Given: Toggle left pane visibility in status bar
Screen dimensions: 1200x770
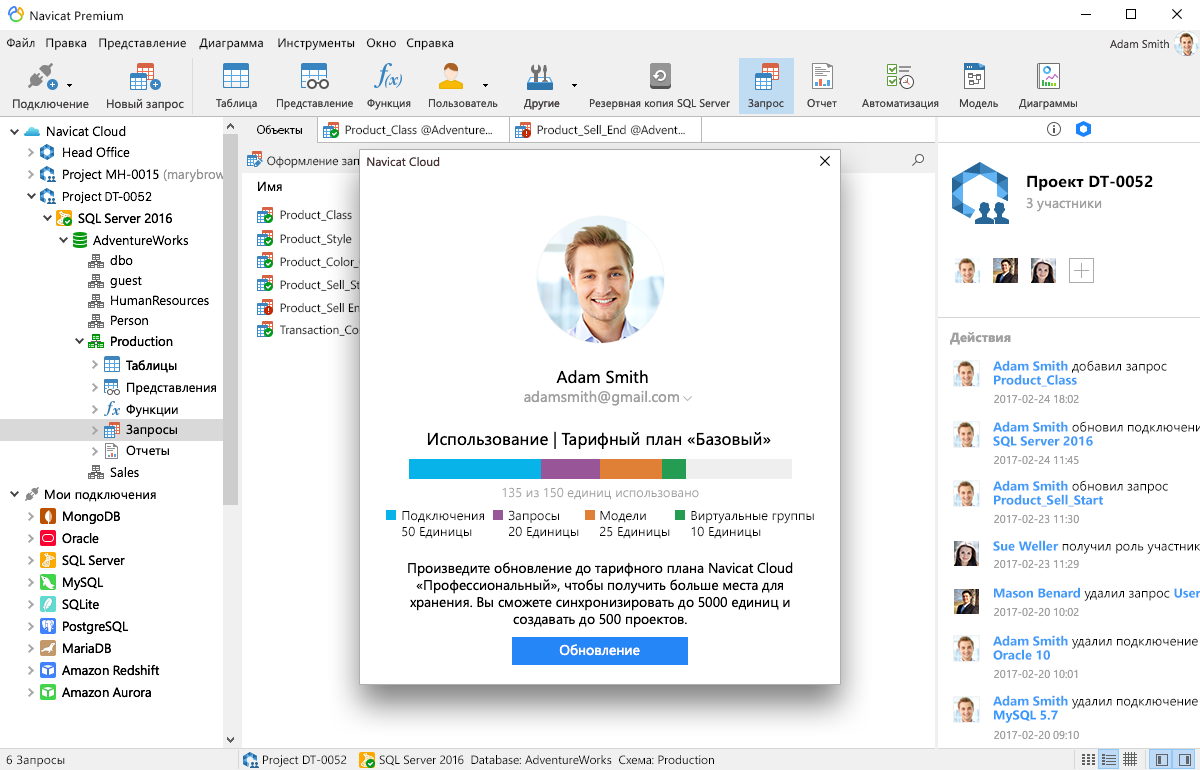Looking at the screenshot, I should [x=1160, y=760].
